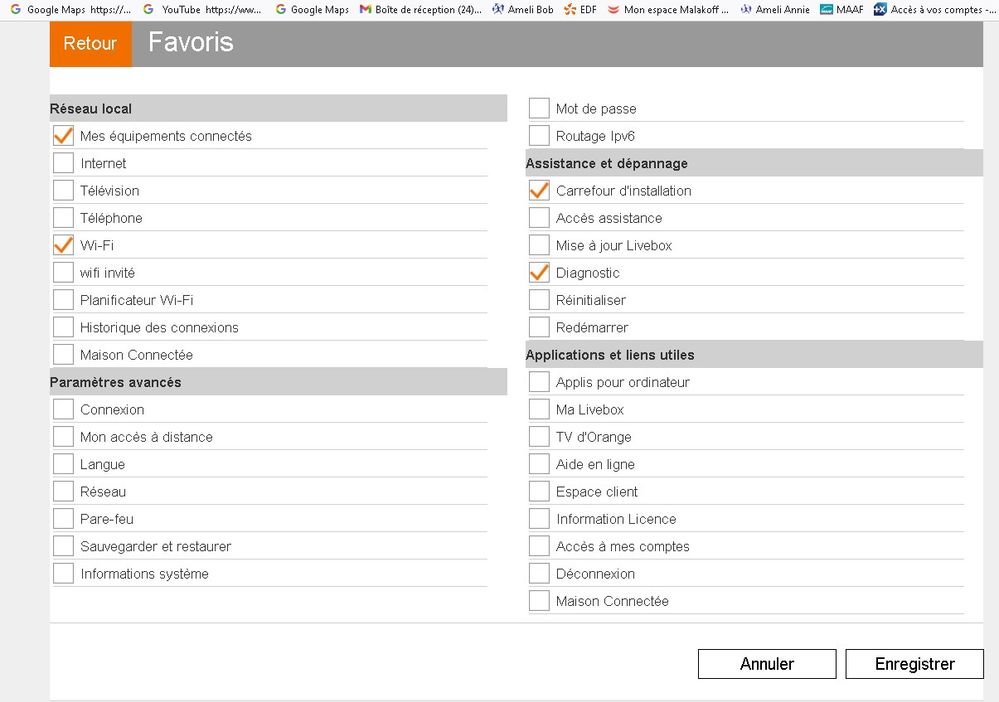The image size is (999, 702).
Task: Uncheck Carrefour d'installation
Action: 539,191
